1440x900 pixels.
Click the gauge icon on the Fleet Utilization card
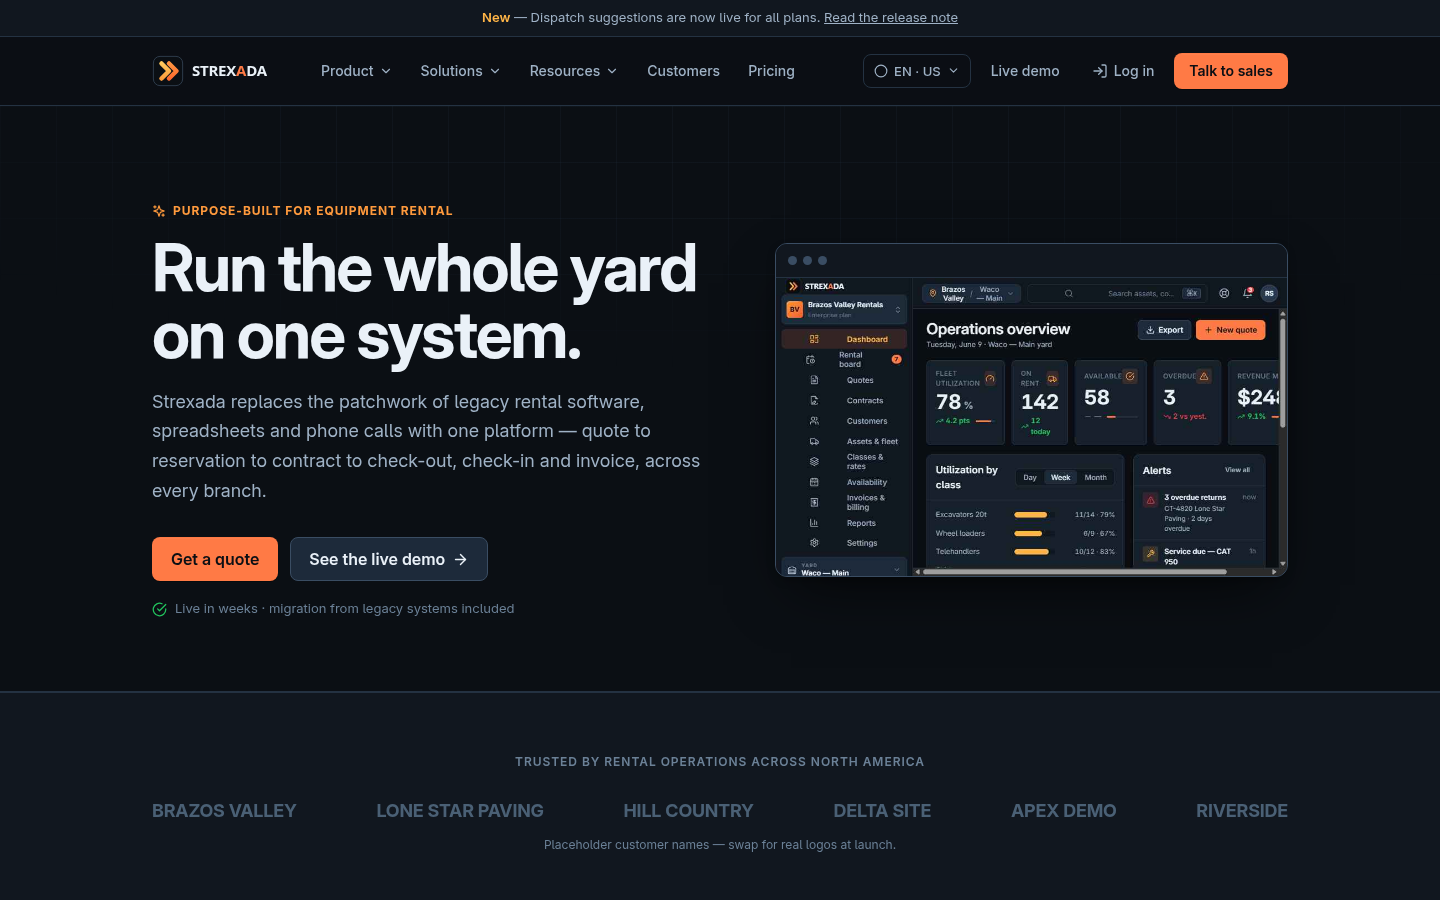(x=990, y=378)
